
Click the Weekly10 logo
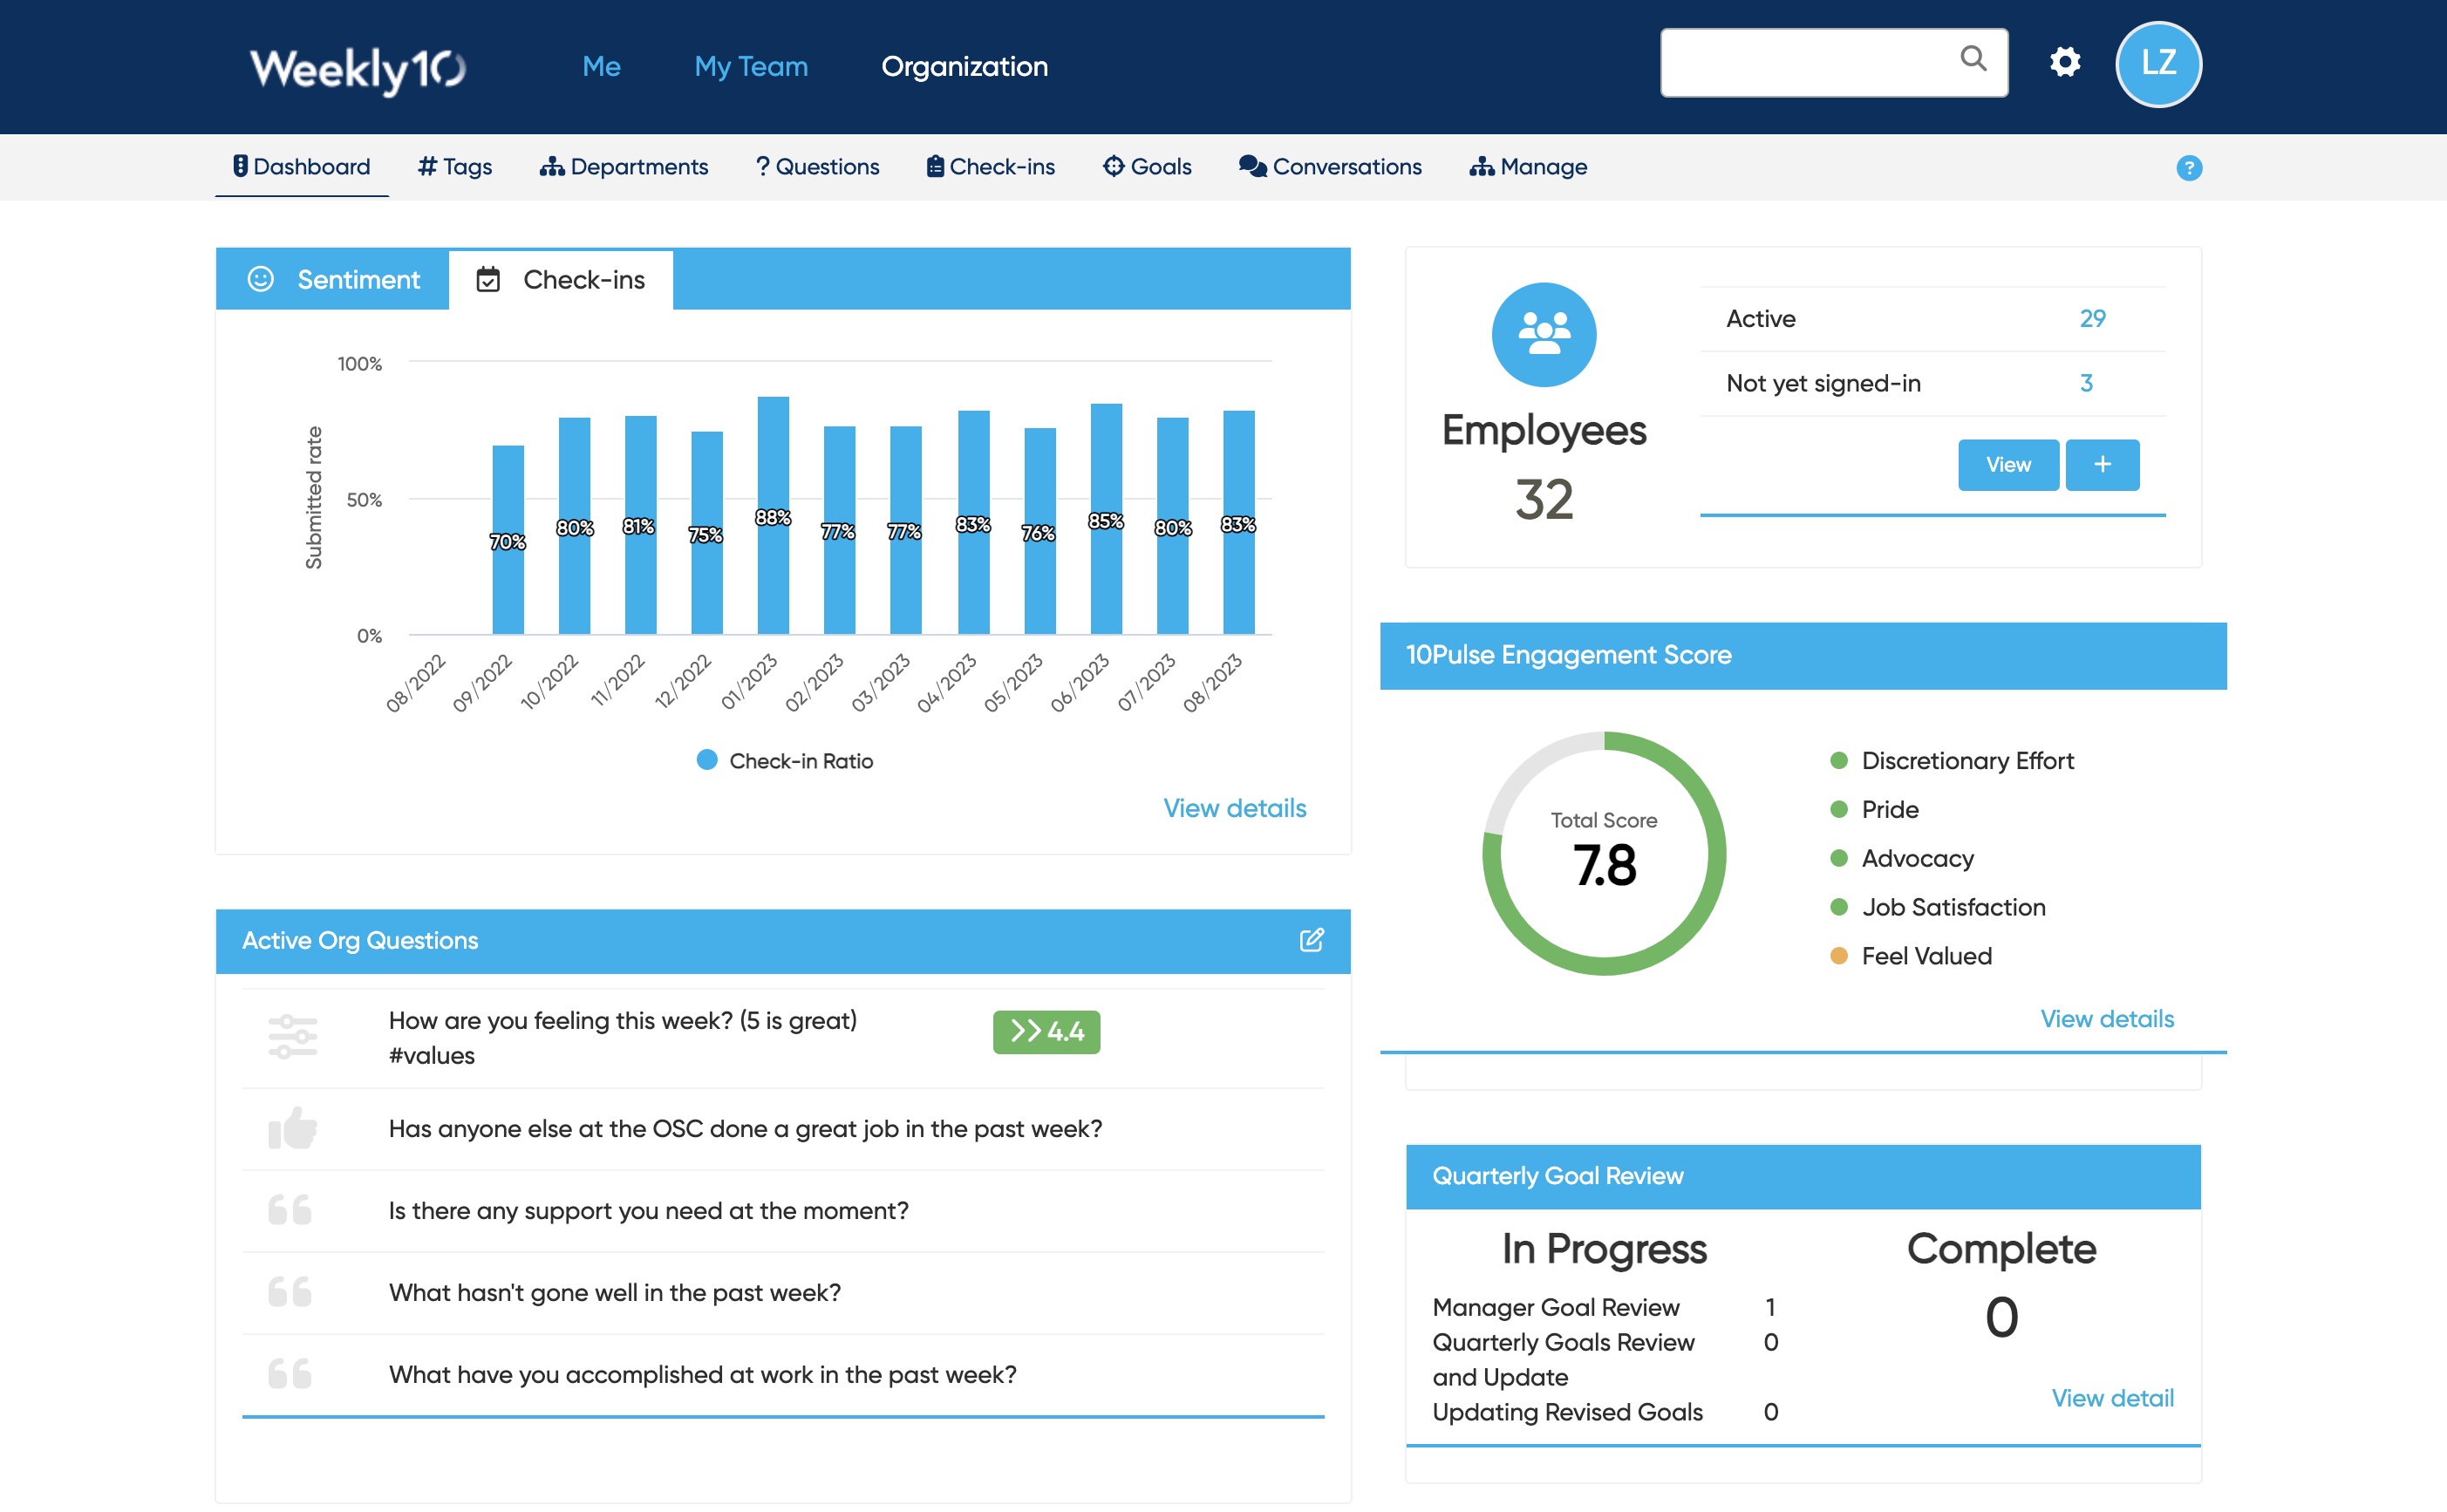pos(357,68)
